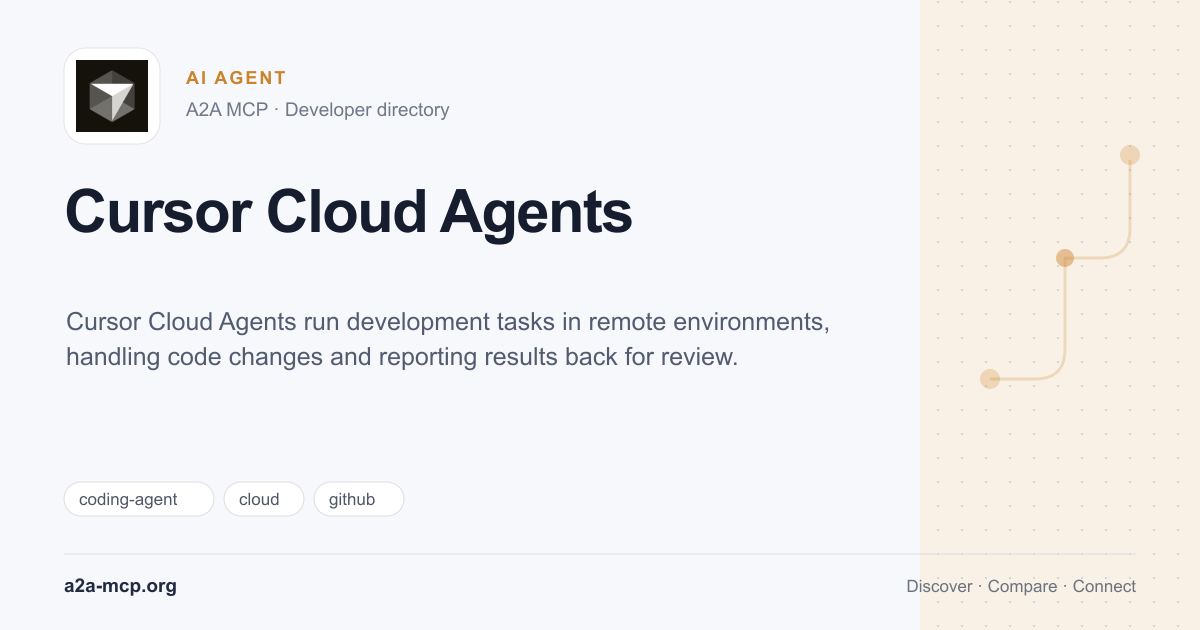This screenshot has width=1200, height=630.
Task: Click the AI AGENT label
Action: click(x=236, y=78)
